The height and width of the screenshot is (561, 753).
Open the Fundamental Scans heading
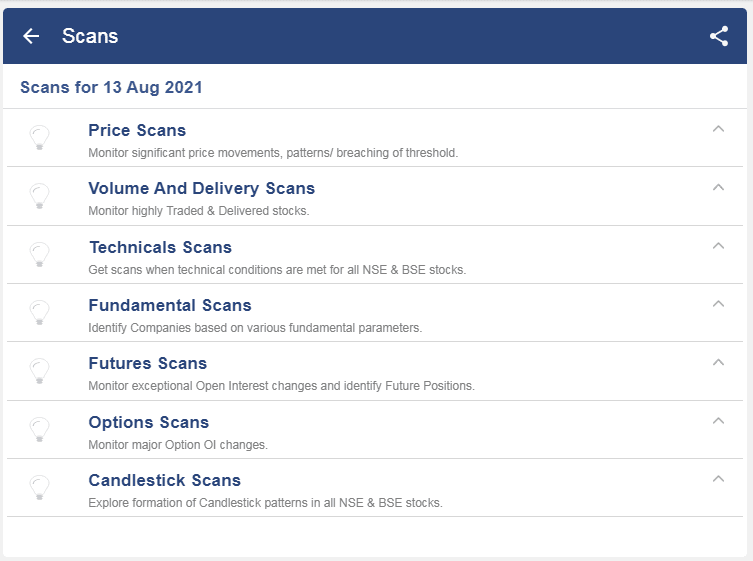pos(170,305)
